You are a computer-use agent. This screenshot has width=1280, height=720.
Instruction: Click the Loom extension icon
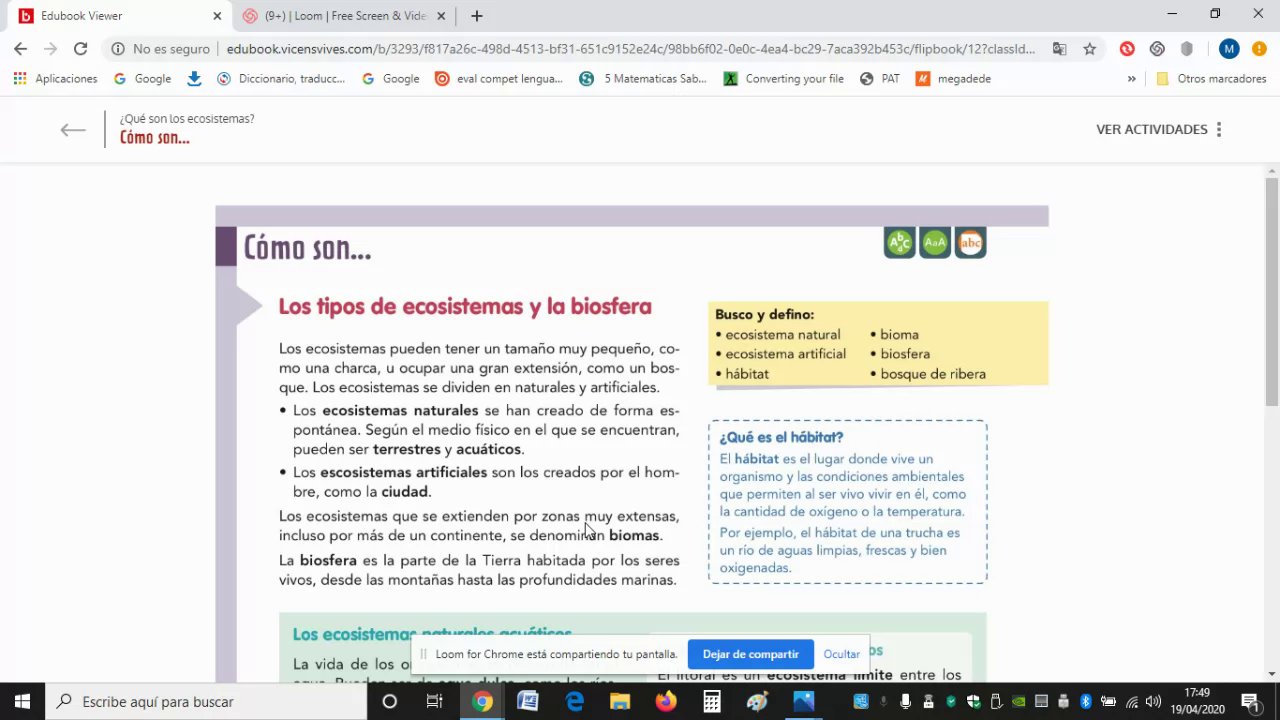[x=1157, y=48]
